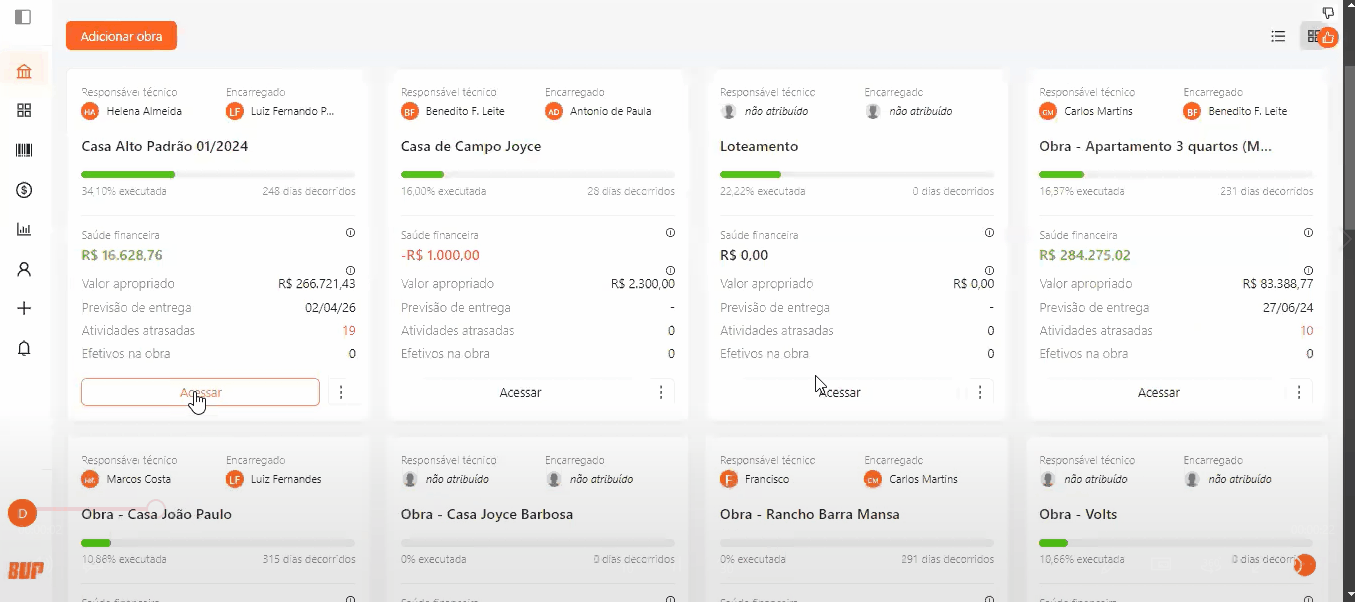Click name Marcos Costa
The width and height of the screenshot is (1355, 602).
(x=139, y=479)
